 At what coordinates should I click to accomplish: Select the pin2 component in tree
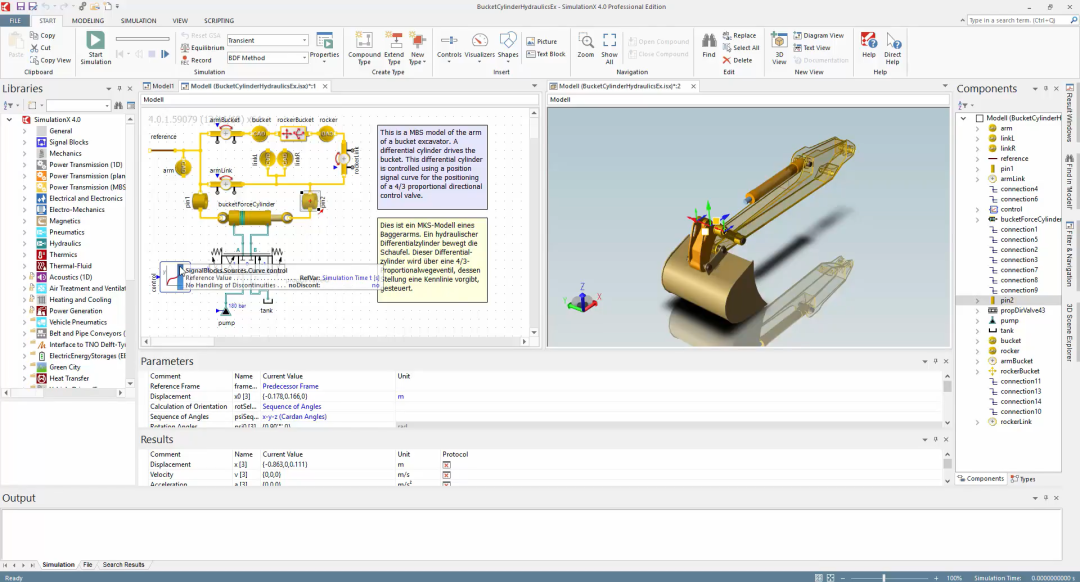(1007, 300)
